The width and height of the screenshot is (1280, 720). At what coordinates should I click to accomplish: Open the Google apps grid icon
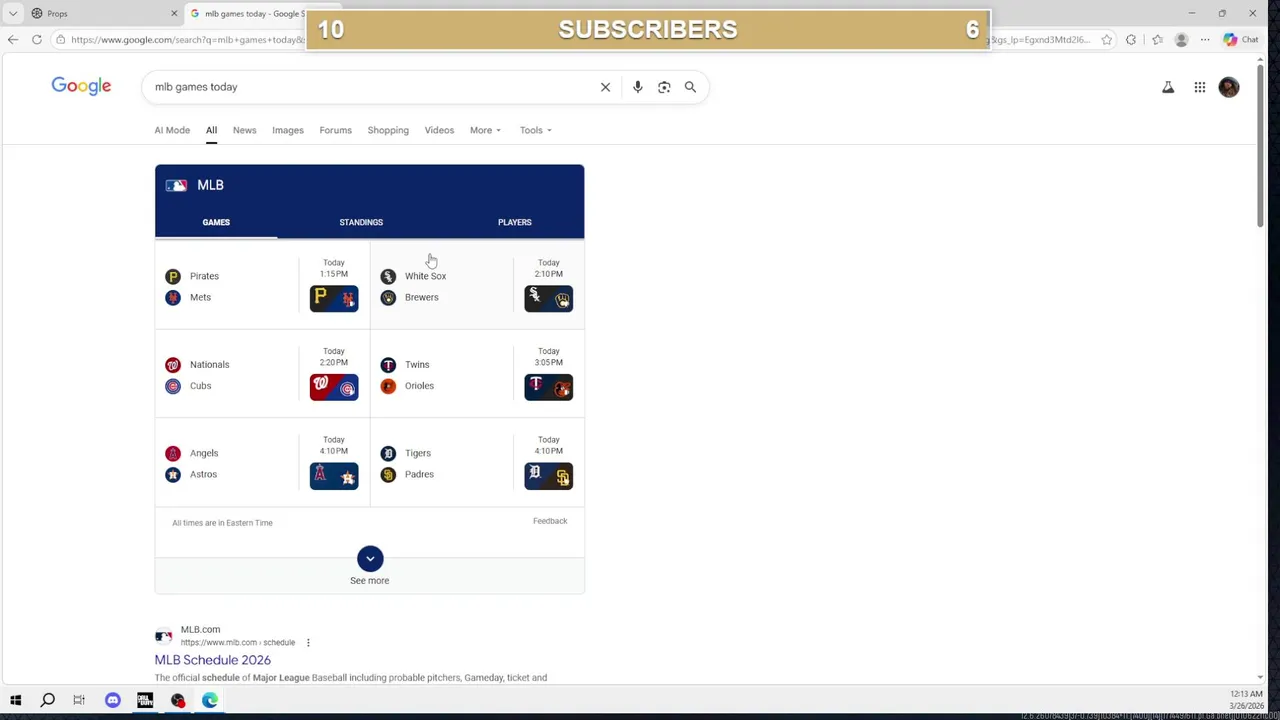pyautogui.click(x=1200, y=87)
